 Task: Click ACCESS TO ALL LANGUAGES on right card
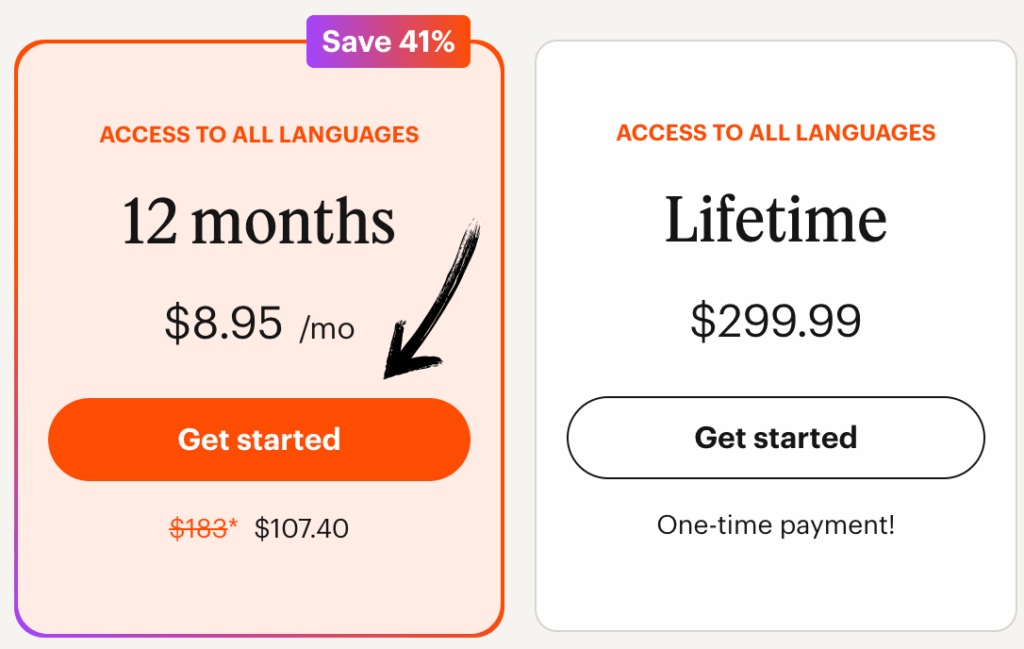point(776,132)
